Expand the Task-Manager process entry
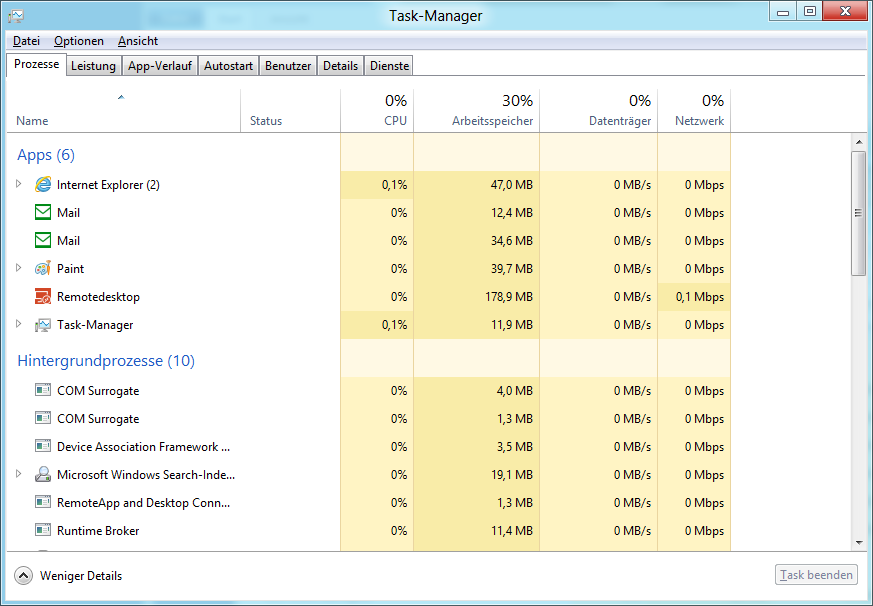Screen dimensions: 873x606 coord(18,324)
